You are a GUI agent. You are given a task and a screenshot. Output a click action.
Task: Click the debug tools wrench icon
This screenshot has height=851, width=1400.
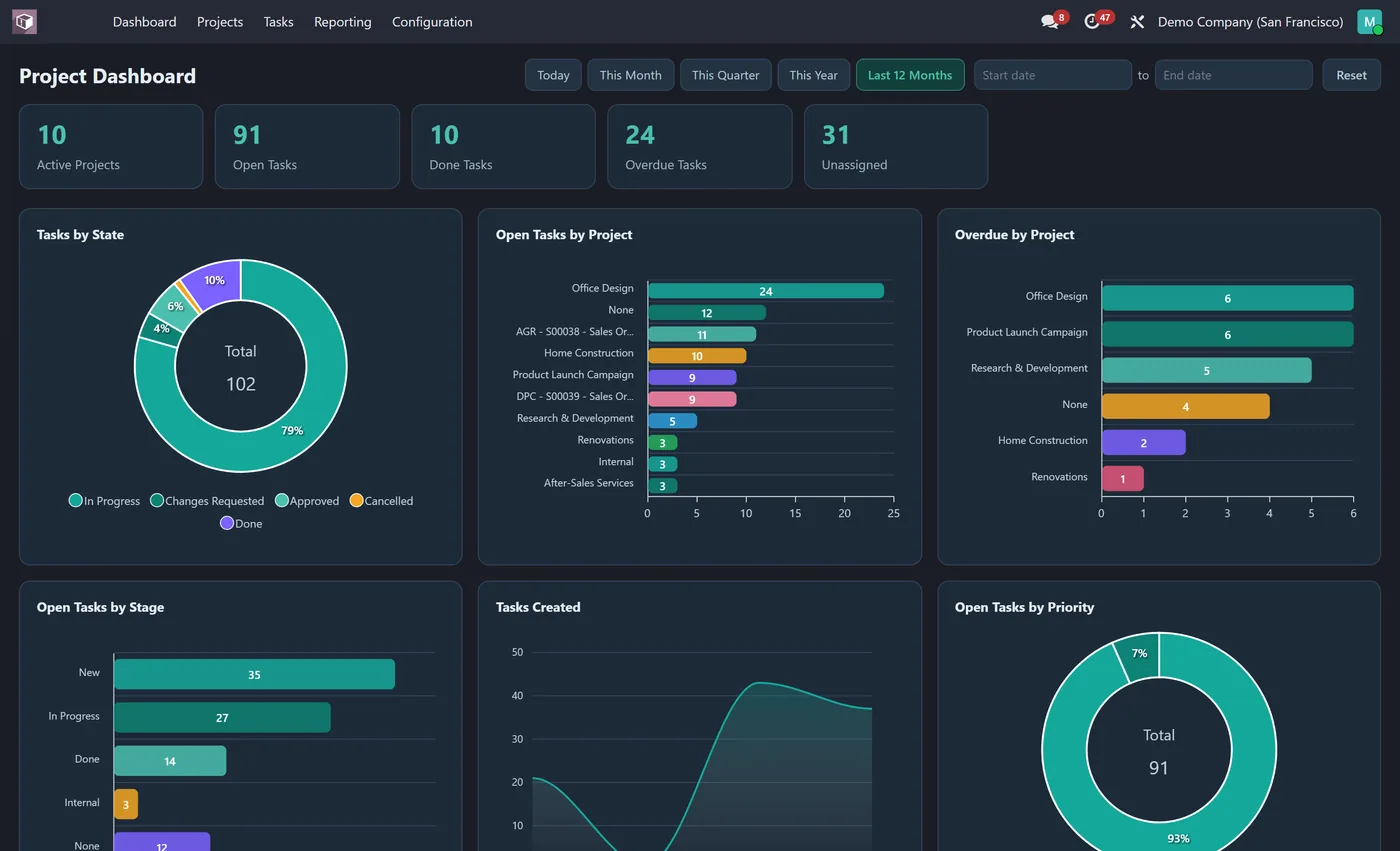(1137, 21)
